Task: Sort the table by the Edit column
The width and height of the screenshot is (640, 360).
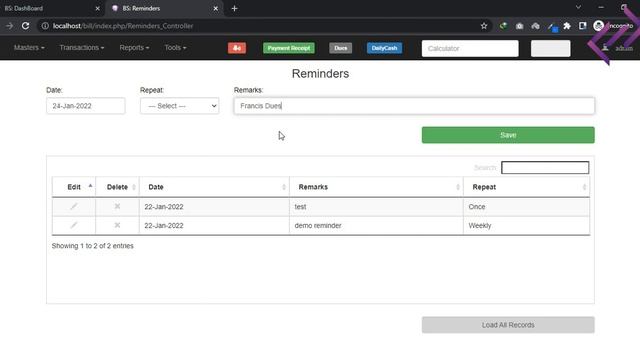Action: click(74, 187)
